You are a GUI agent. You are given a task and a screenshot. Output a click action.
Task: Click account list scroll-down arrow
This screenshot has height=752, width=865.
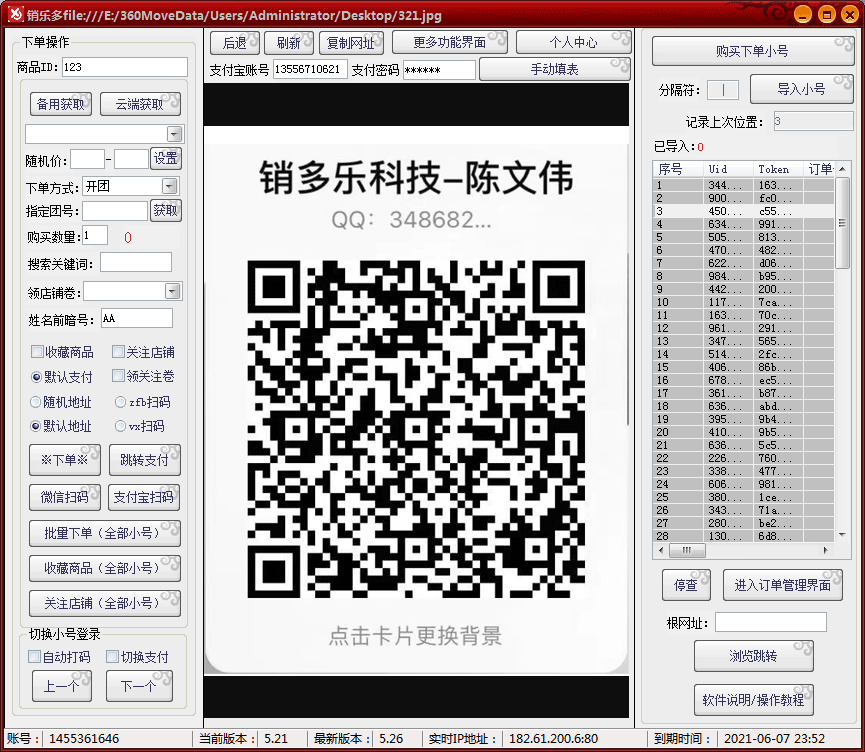842,535
